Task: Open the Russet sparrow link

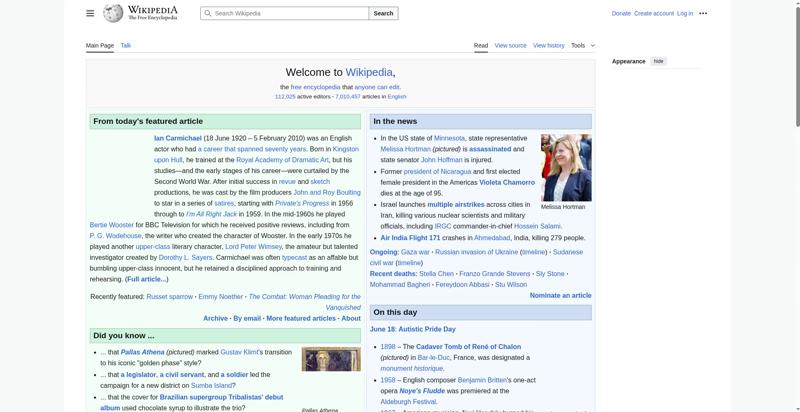Action: 169,297
